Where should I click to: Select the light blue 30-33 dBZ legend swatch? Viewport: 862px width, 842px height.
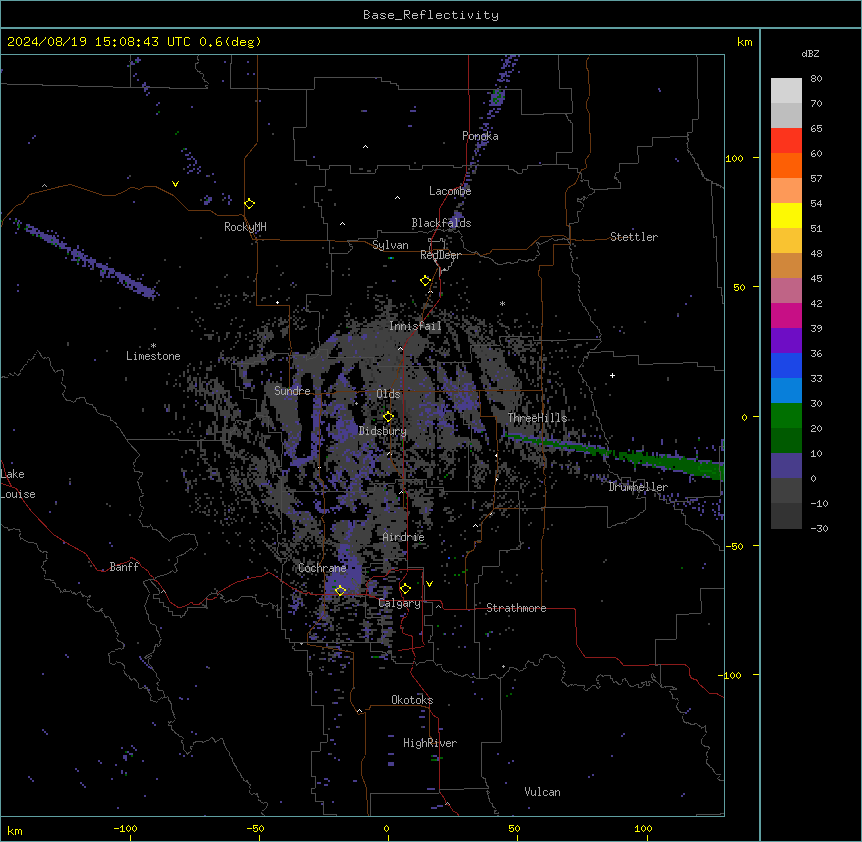(786, 391)
